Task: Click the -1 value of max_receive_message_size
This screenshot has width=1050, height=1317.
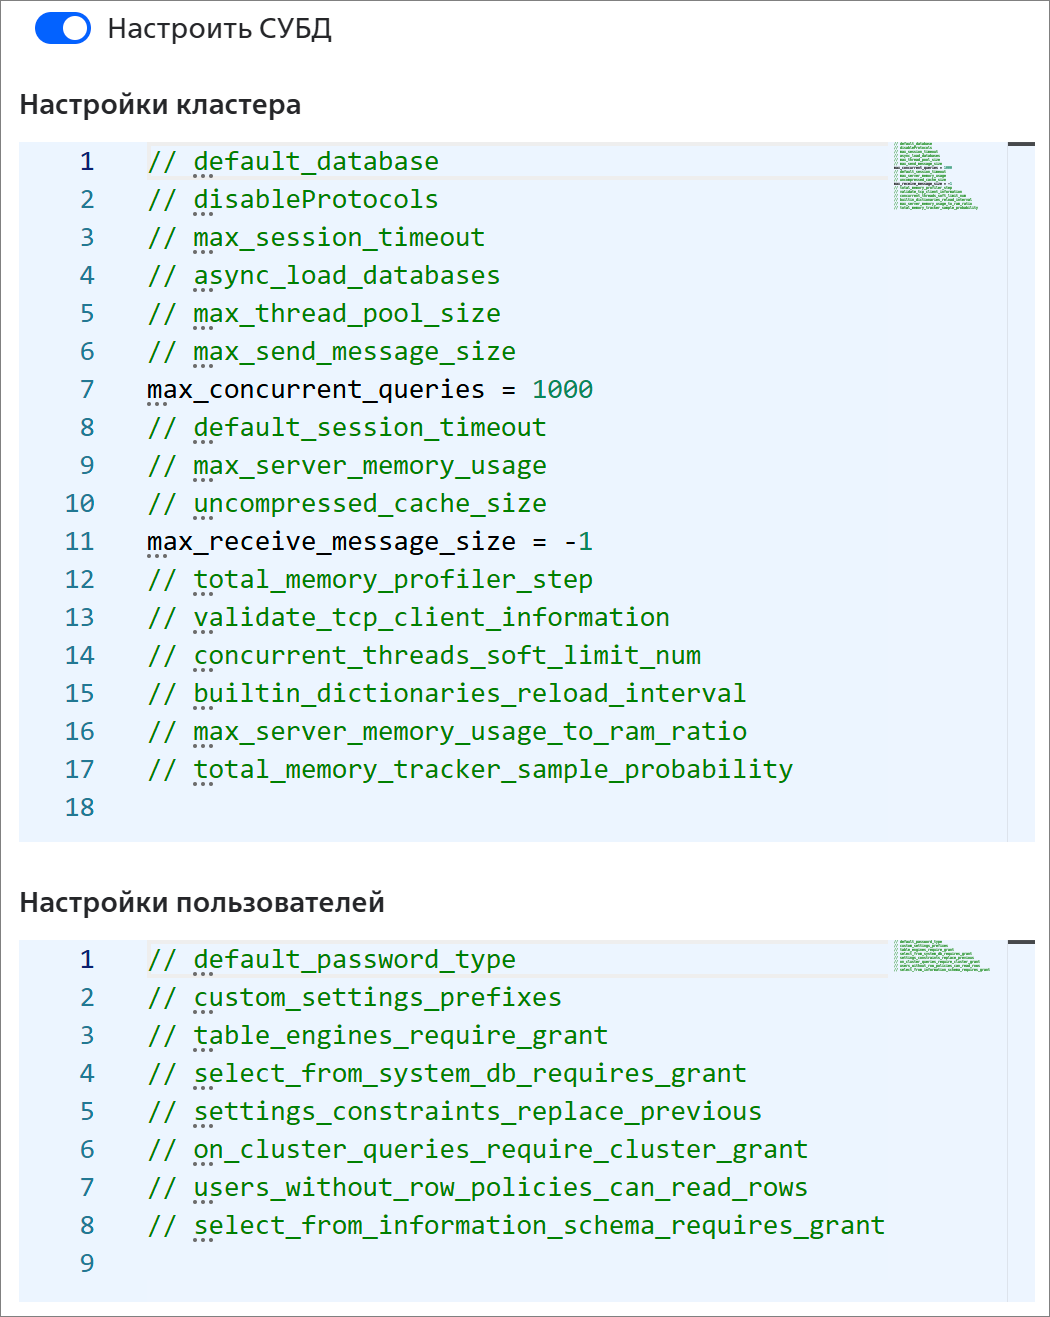Action: click(x=578, y=541)
